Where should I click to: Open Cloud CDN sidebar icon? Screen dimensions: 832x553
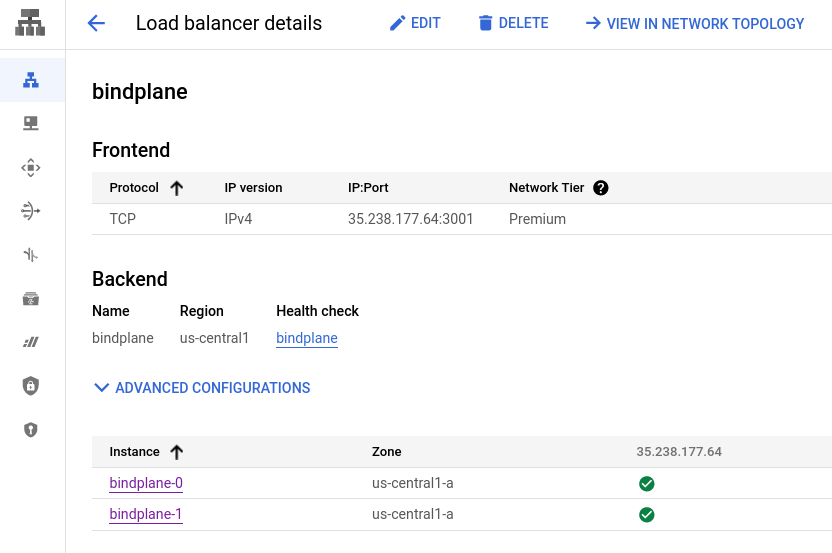coord(31,167)
